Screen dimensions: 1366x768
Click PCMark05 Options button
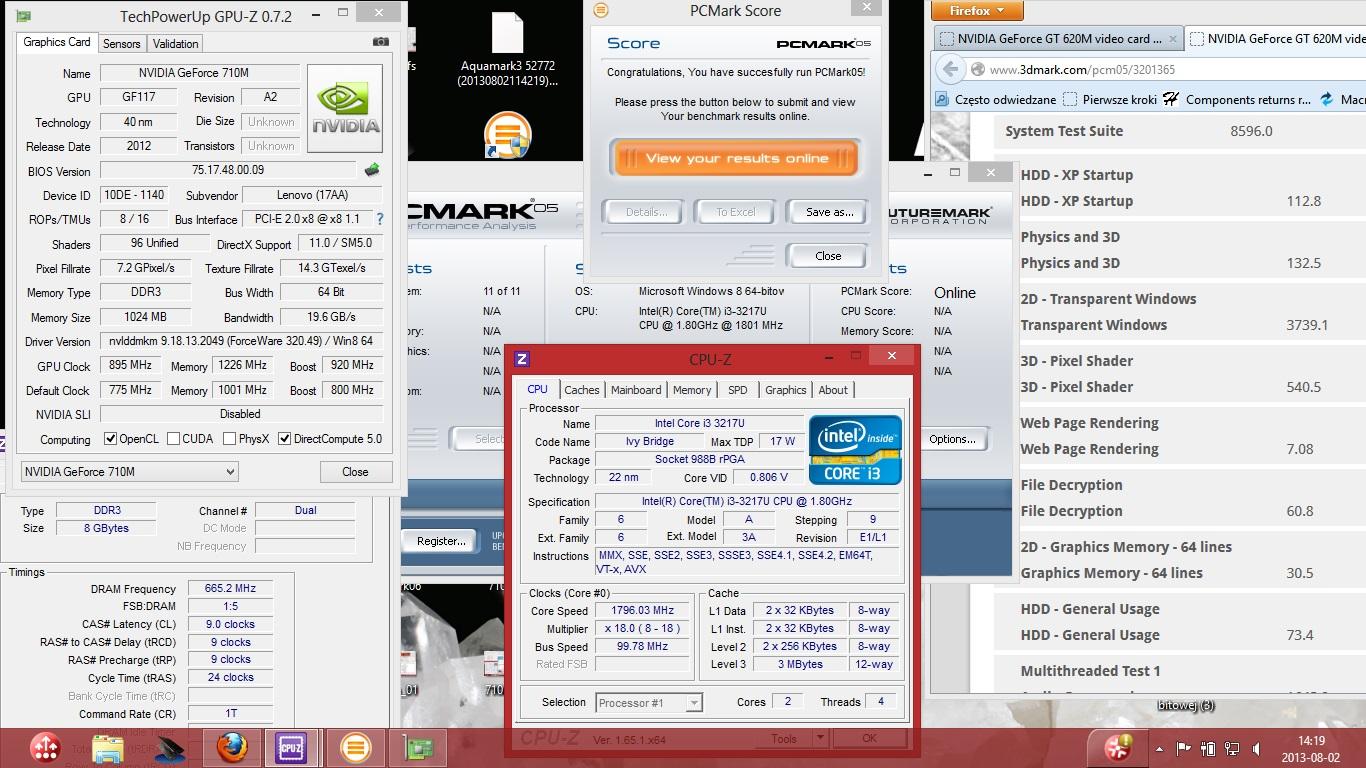pos(951,439)
